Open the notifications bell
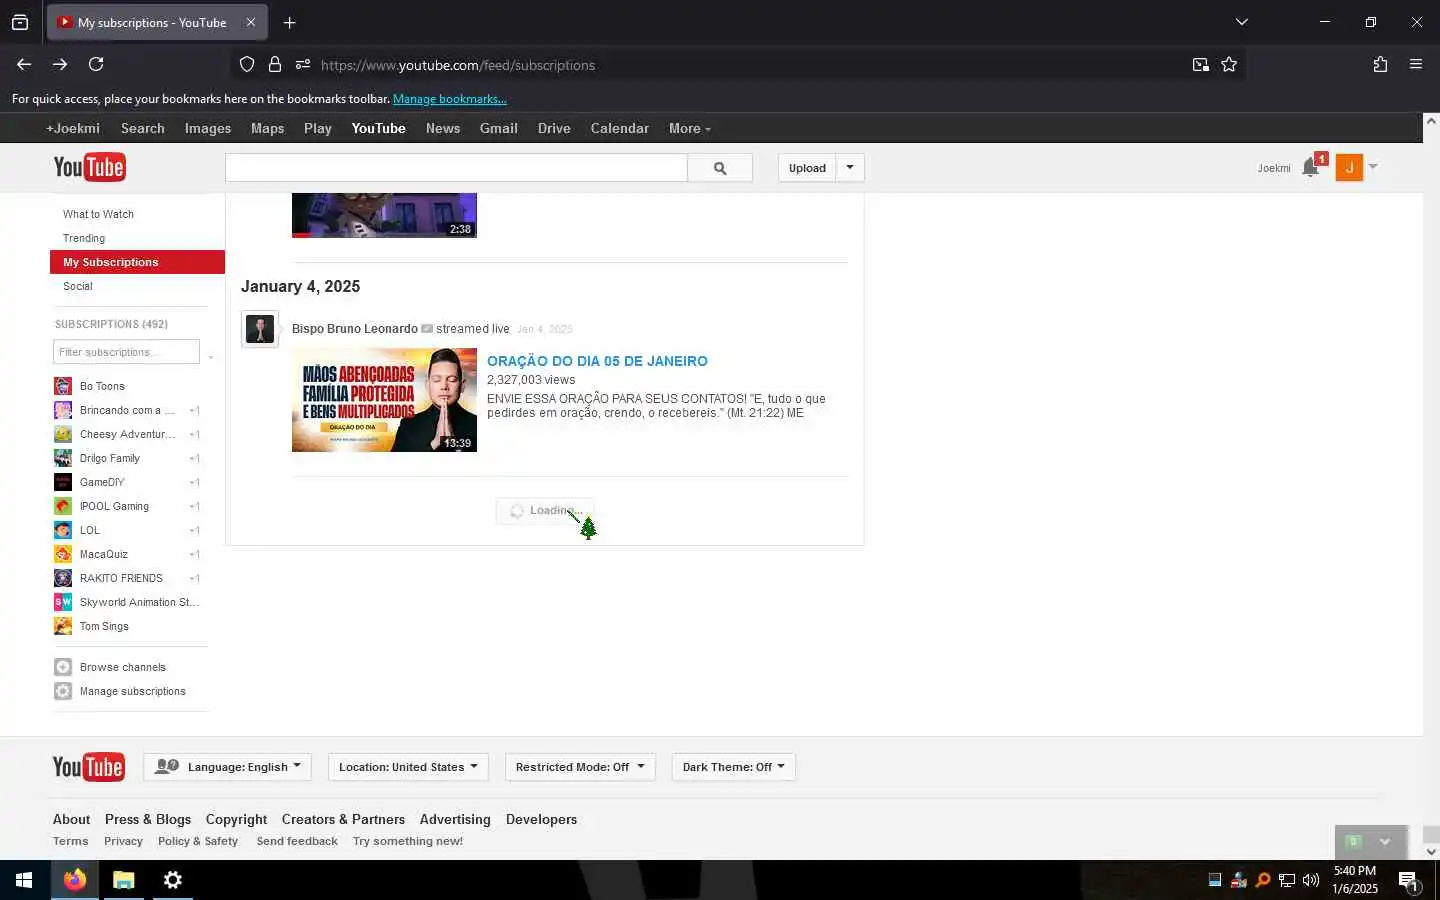 (1310, 168)
